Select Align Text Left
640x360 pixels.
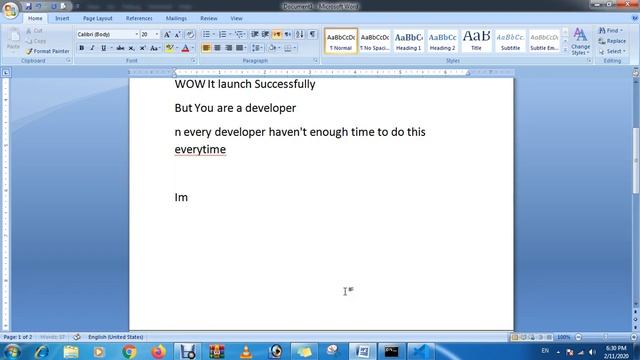(x=207, y=48)
